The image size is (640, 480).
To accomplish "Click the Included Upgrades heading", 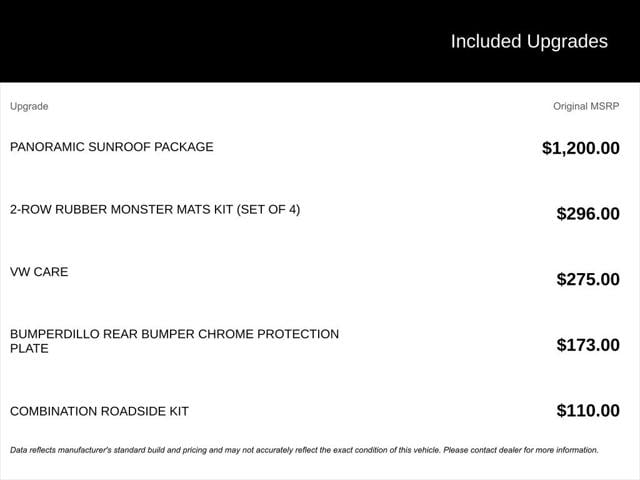I will tap(528, 41).
